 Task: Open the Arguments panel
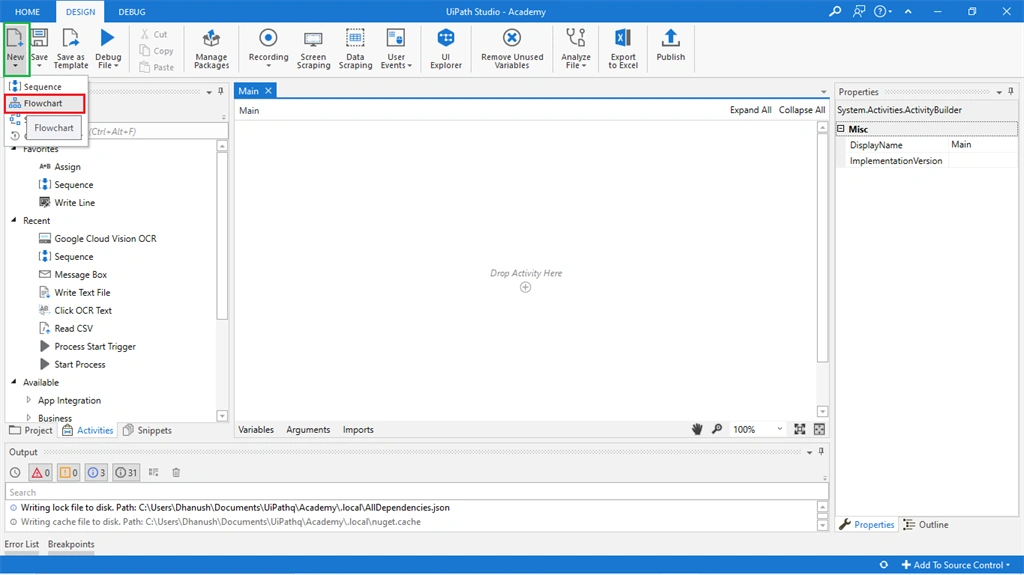click(308, 429)
